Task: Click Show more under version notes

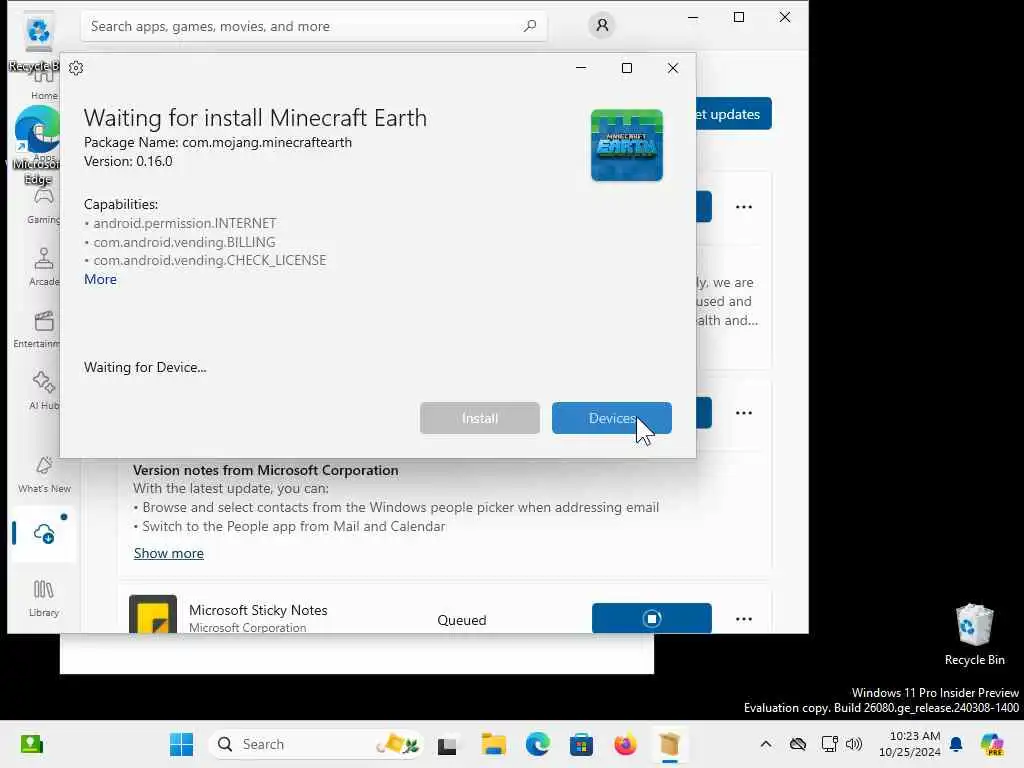Action: (168, 553)
